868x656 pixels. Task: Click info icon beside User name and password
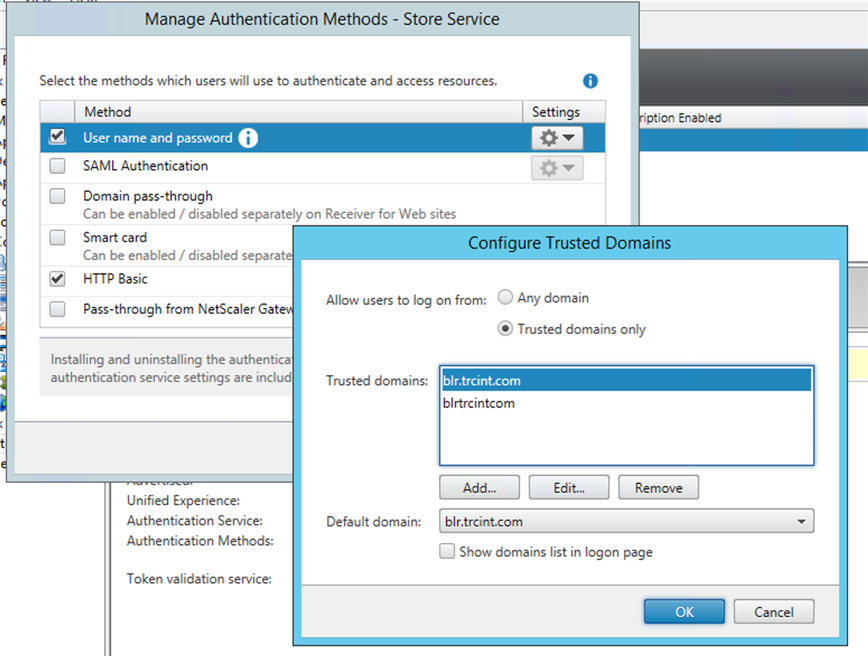[248, 138]
